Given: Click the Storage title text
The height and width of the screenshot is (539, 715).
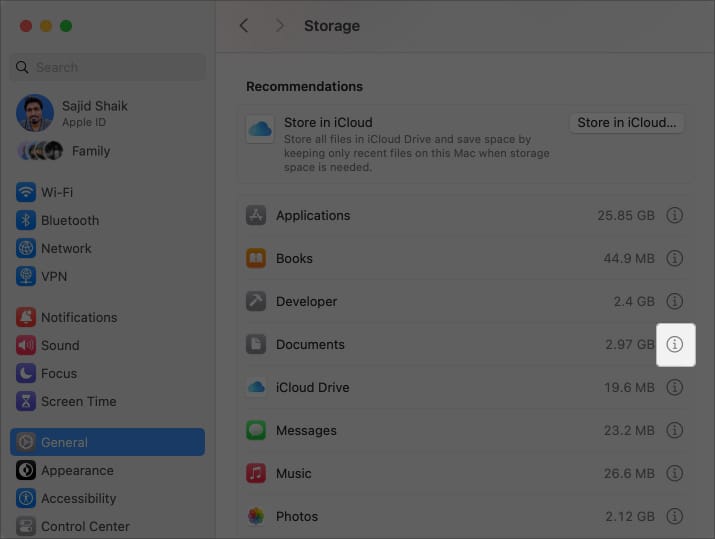Looking at the screenshot, I should 332,26.
